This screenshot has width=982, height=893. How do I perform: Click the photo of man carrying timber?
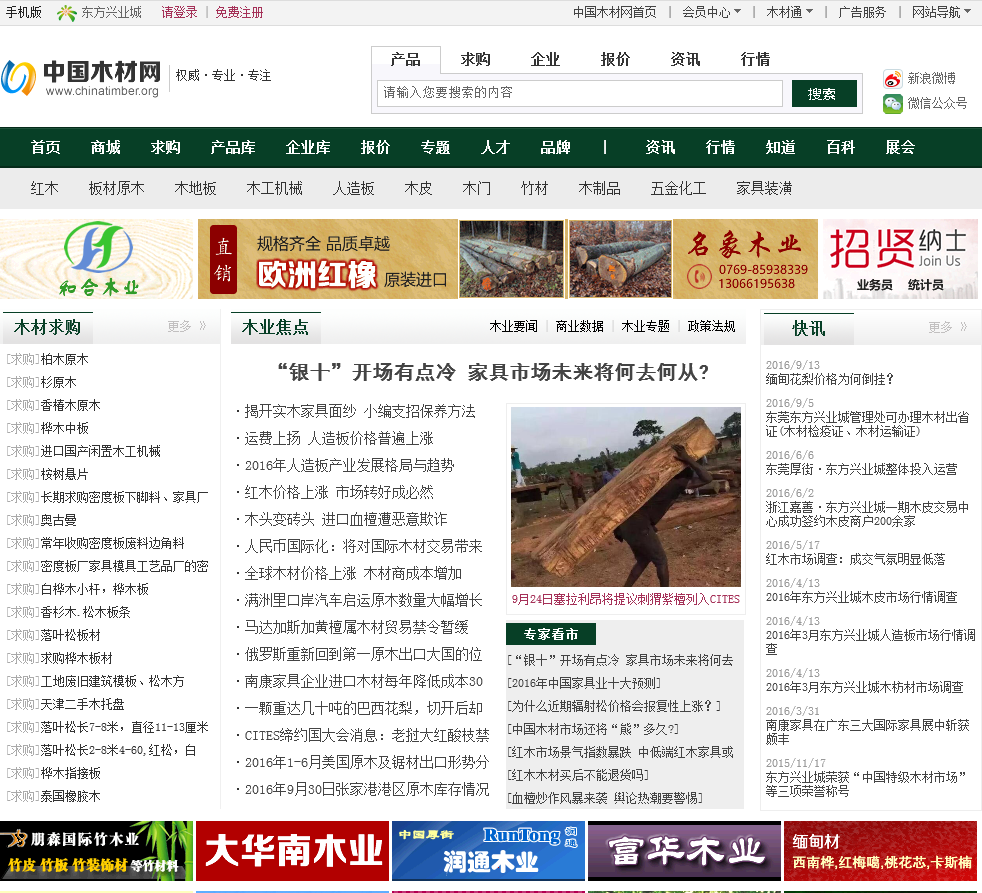tap(626, 497)
